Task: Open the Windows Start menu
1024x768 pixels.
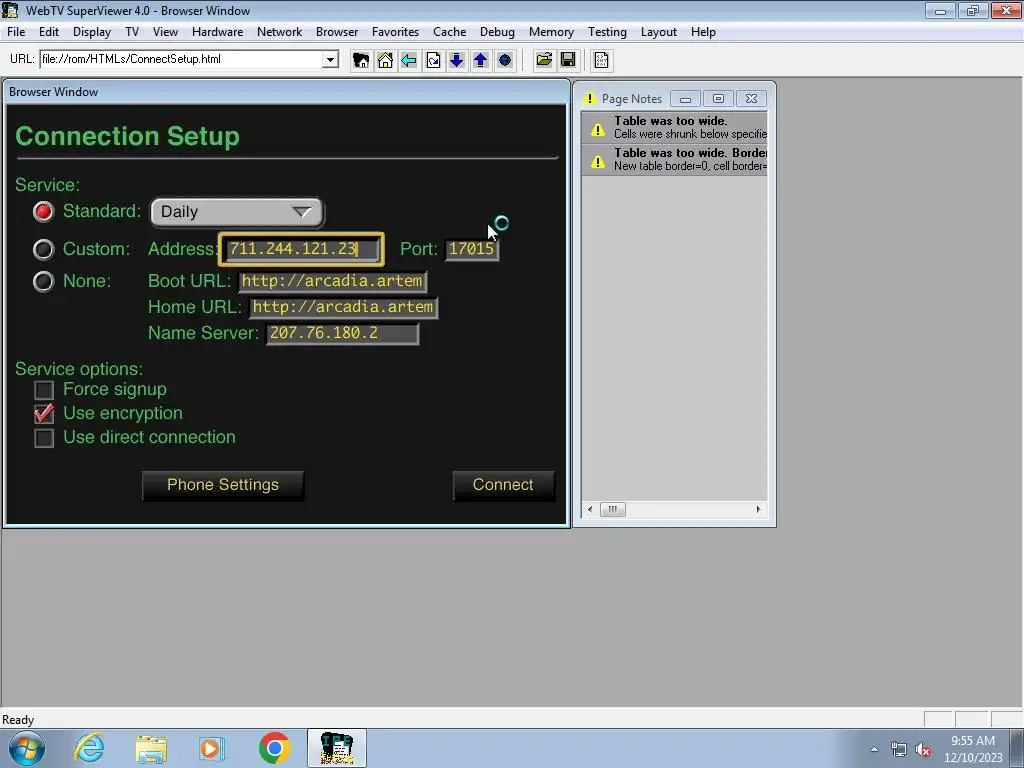Action: point(27,748)
